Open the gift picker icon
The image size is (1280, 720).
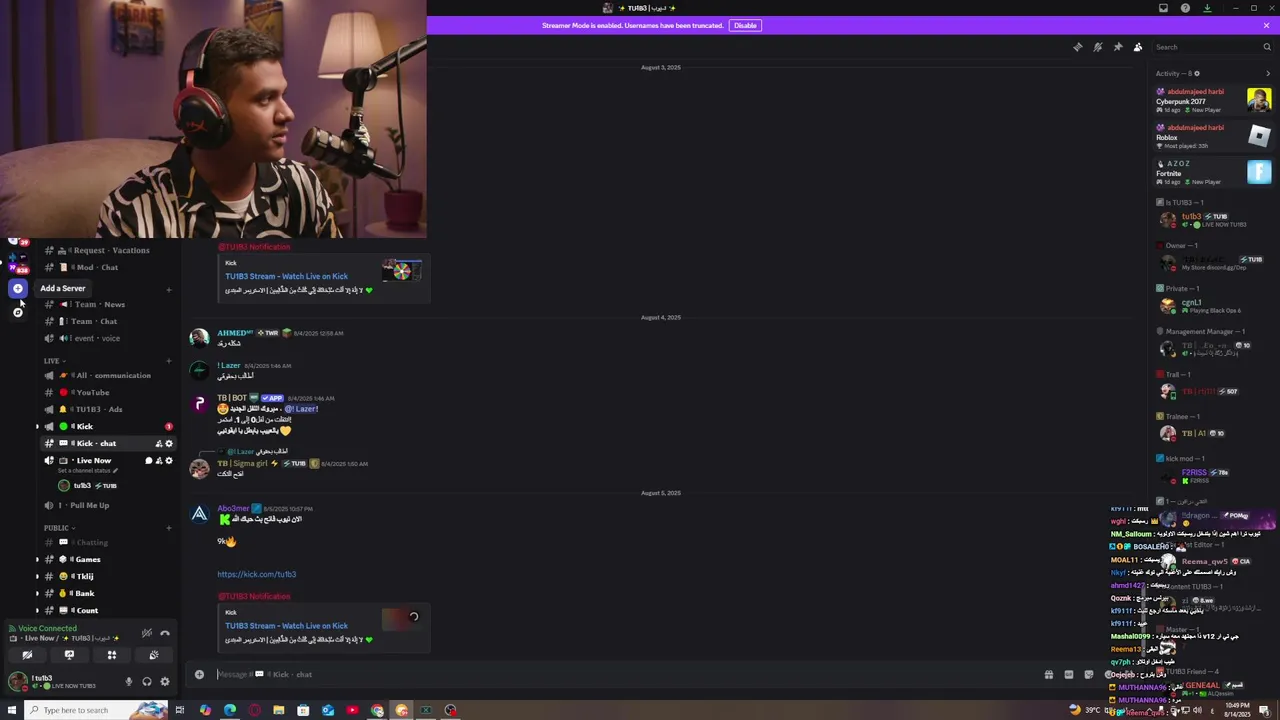pos(1048,674)
